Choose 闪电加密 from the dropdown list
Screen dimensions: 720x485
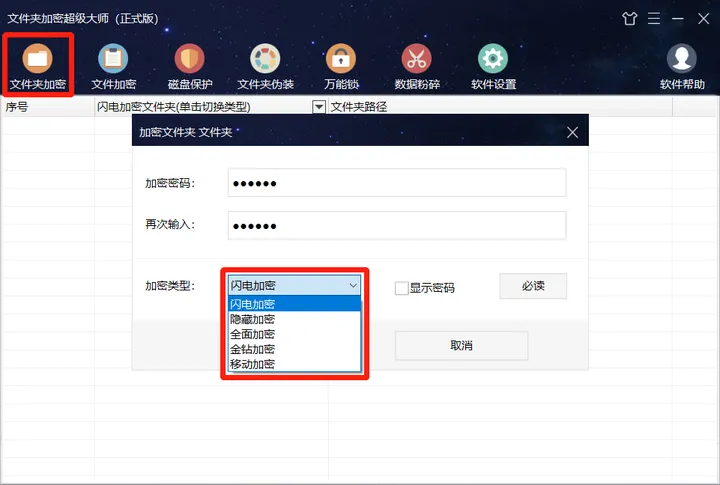294,304
